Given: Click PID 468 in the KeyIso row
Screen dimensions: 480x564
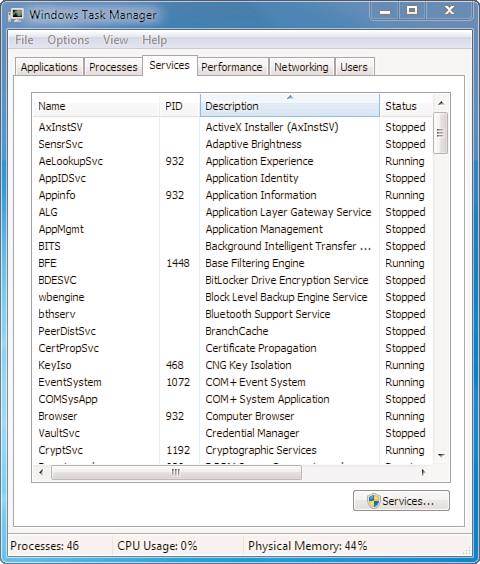Looking at the screenshot, I should tap(175, 365).
